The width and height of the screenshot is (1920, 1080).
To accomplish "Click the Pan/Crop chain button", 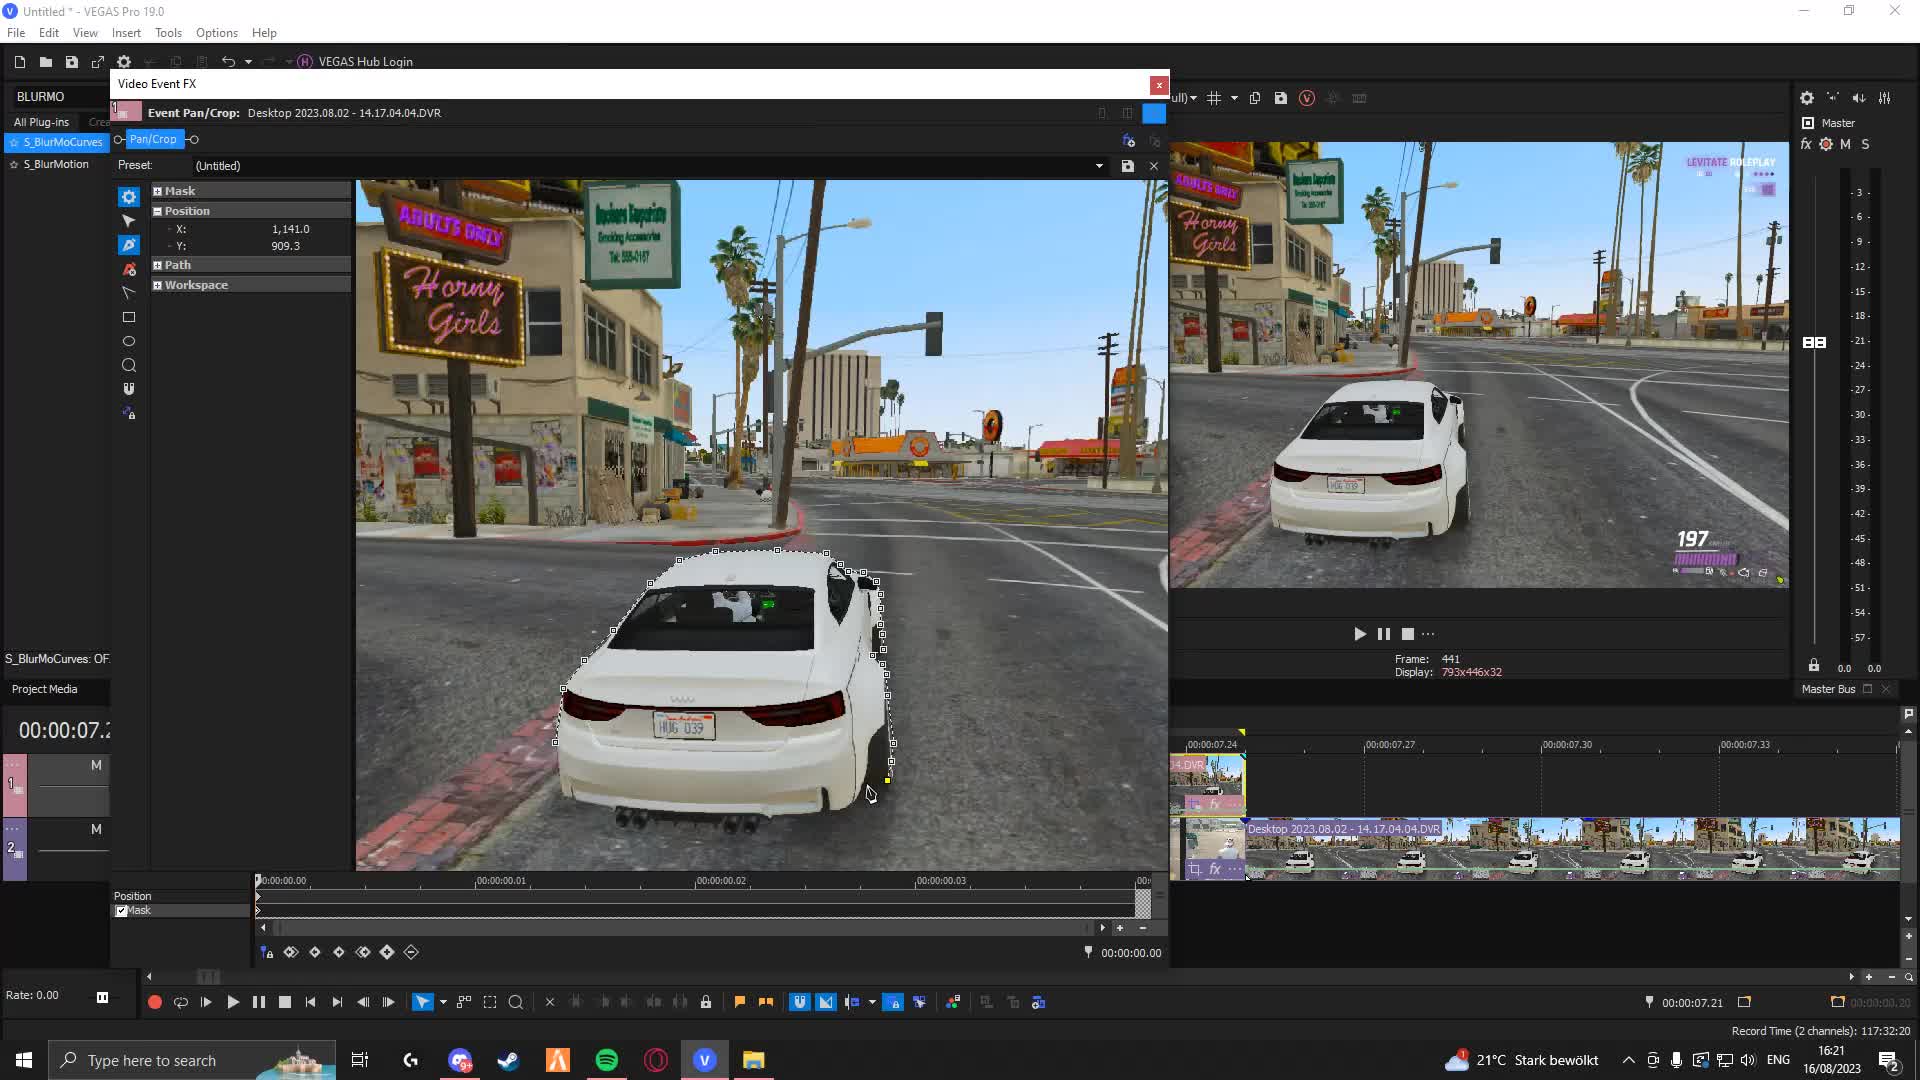I will pyautogui.click(x=153, y=139).
